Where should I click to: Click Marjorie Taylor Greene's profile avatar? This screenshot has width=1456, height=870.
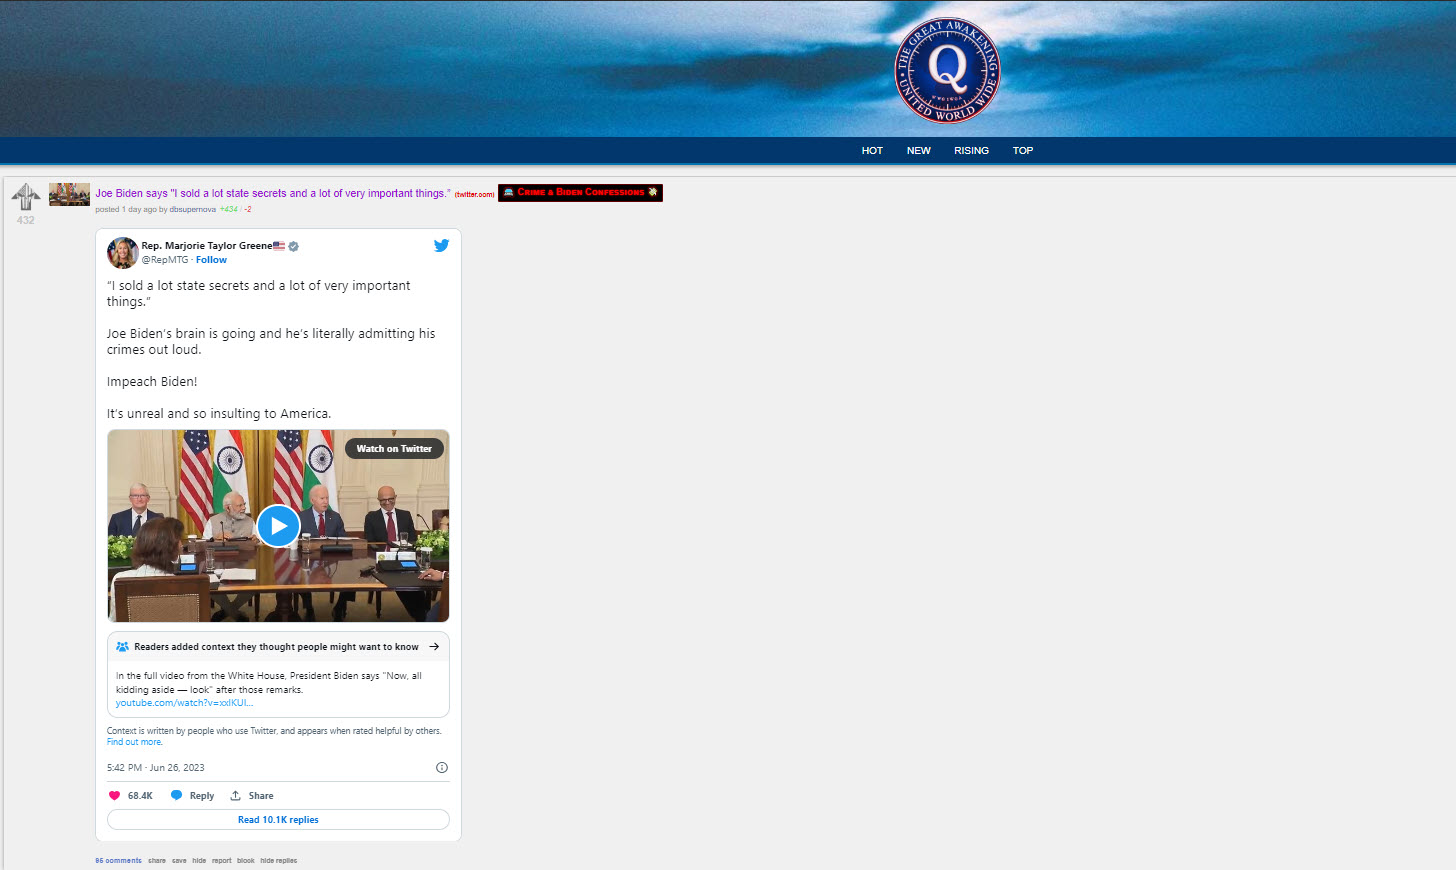click(123, 253)
